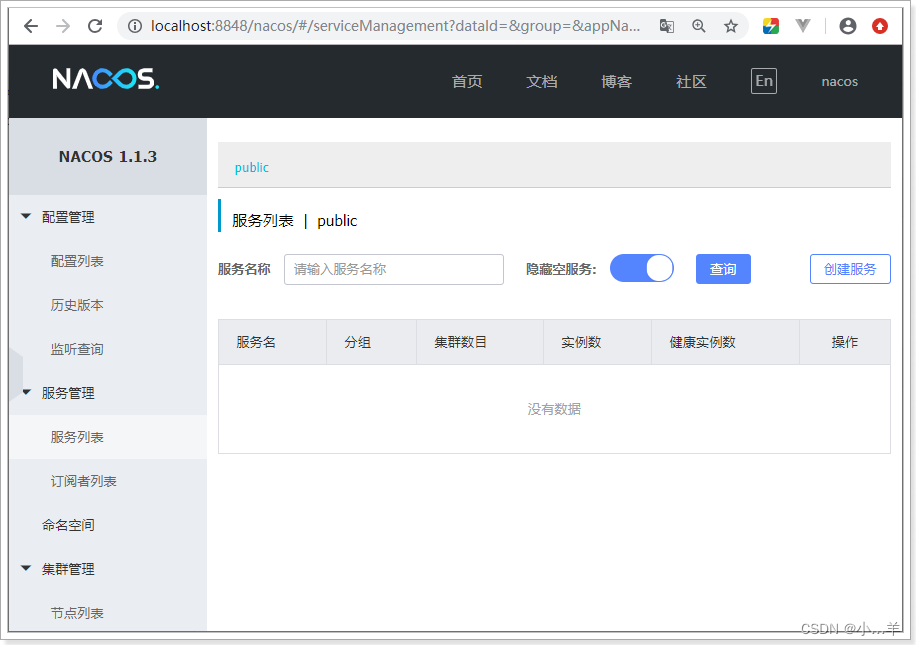
Task: Click the 查询 query button
Action: [x=723, y=268]
